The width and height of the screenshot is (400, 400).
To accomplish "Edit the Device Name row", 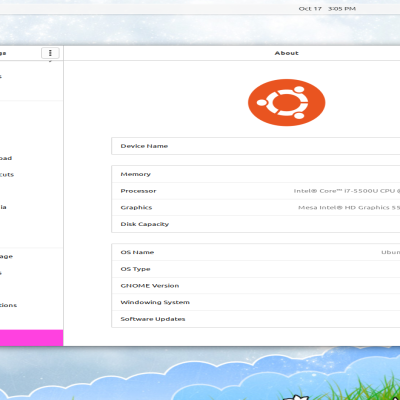I will tap(256, 146).
